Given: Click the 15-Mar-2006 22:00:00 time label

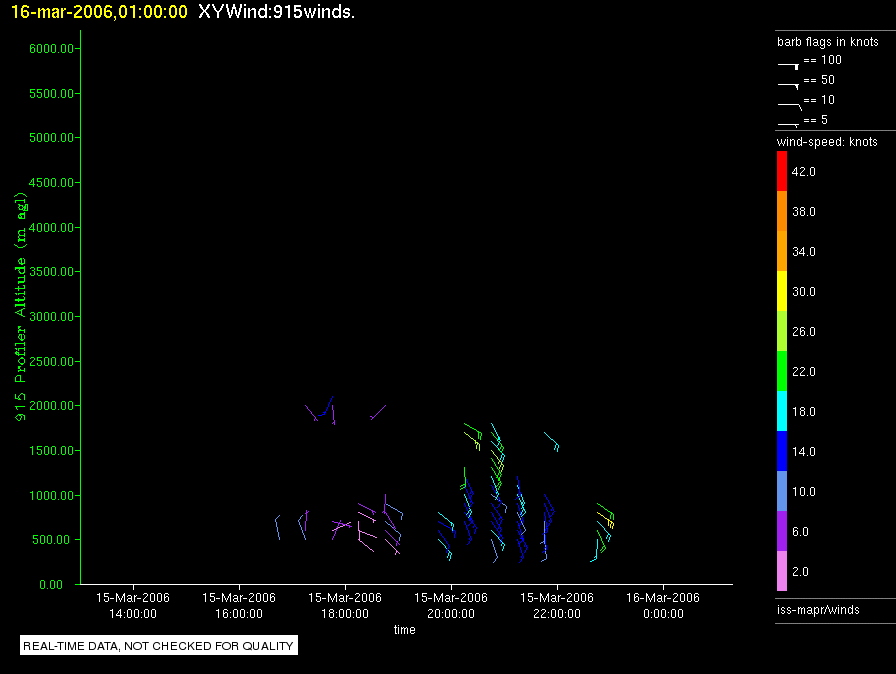Looking at the screenshot, I should (557, 605).
